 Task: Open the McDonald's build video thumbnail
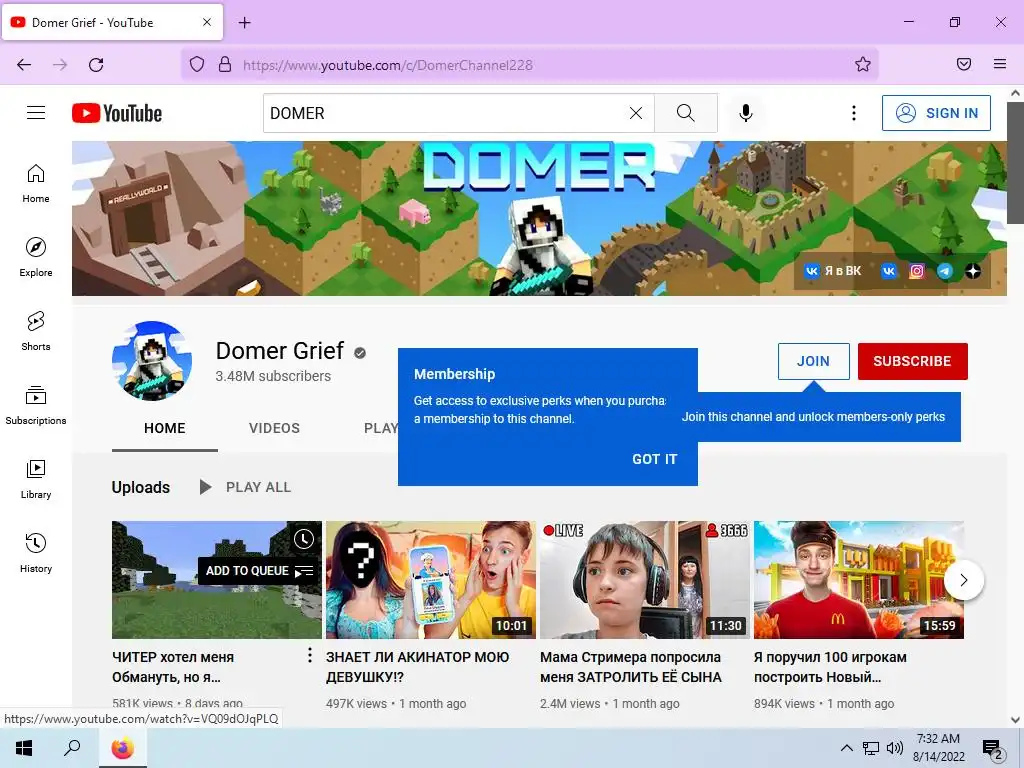coord(859,579)
